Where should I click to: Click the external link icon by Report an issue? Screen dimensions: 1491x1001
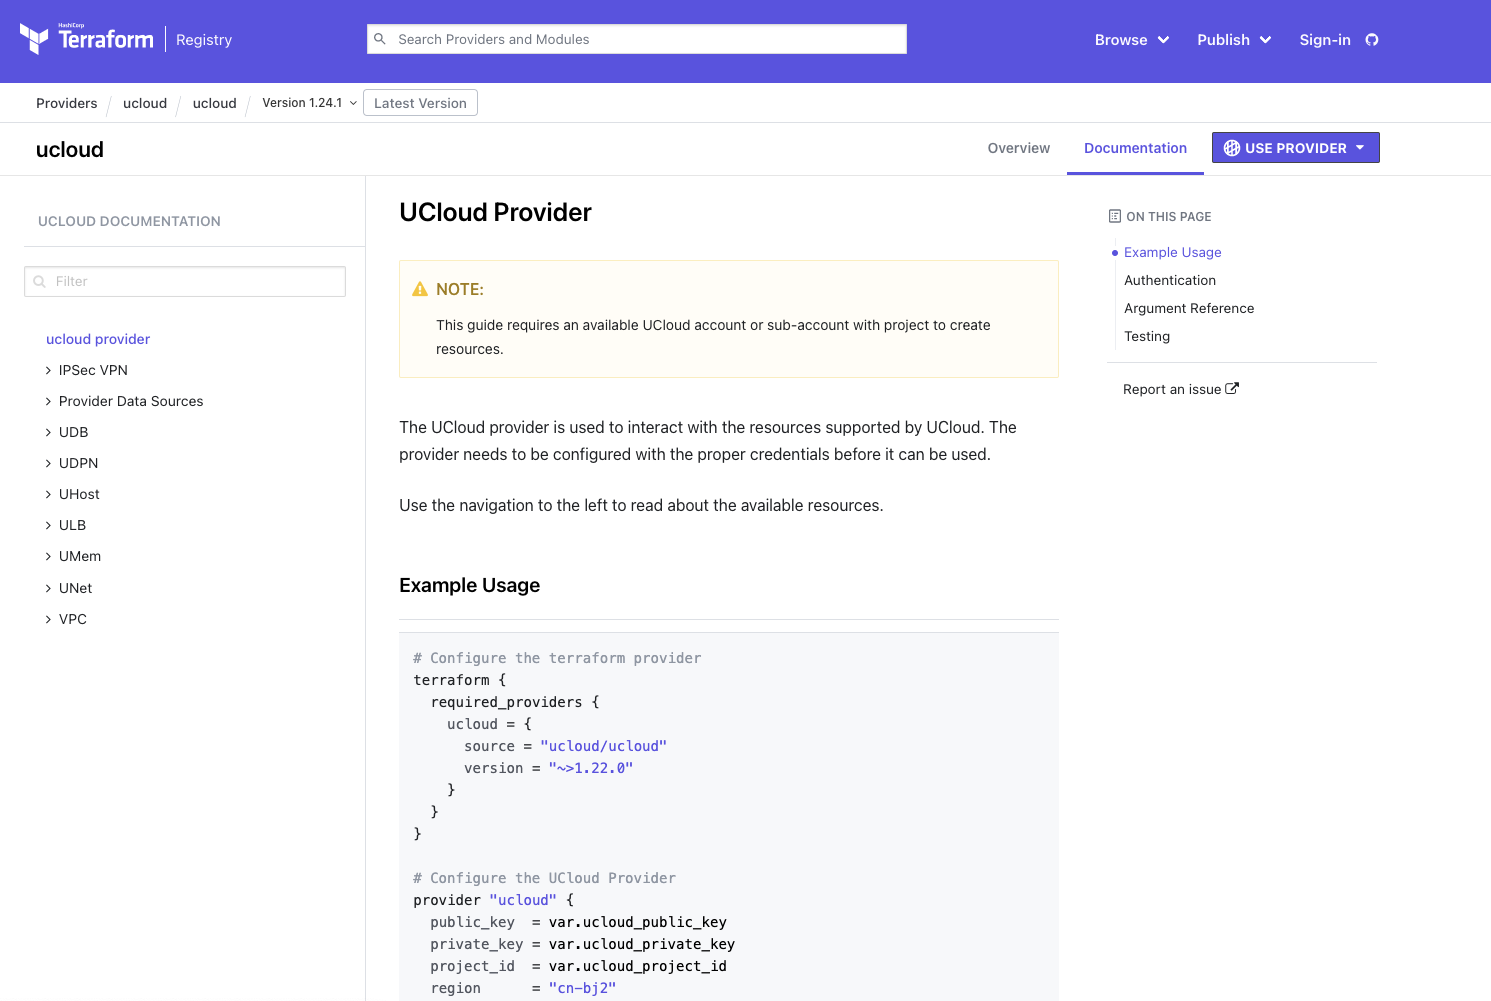coord(1232,389)
